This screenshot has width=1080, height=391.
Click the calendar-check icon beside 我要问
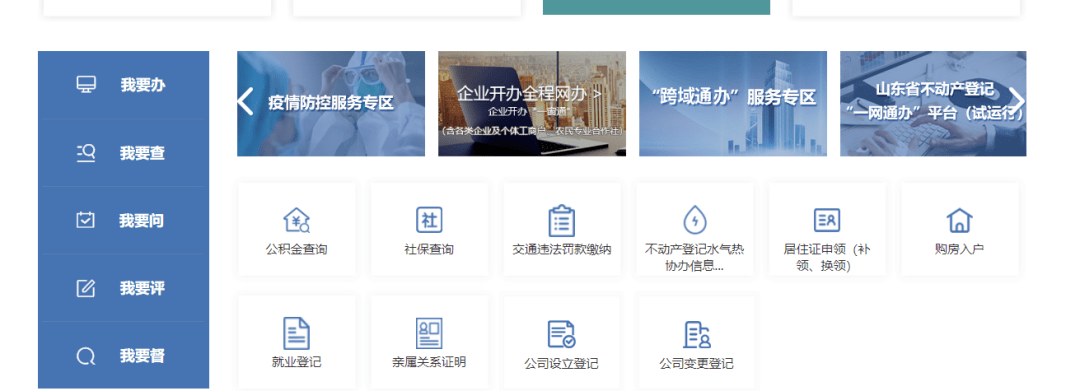click(x=85, y=220)
